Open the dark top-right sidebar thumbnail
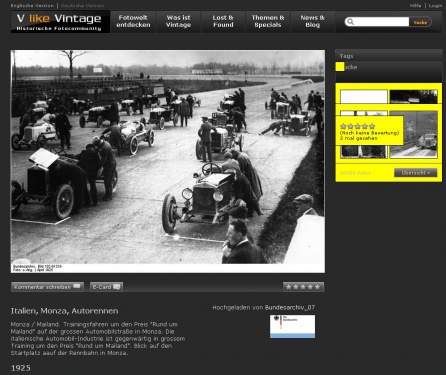The height and width of the screenshot is (375, 446). 413,96
